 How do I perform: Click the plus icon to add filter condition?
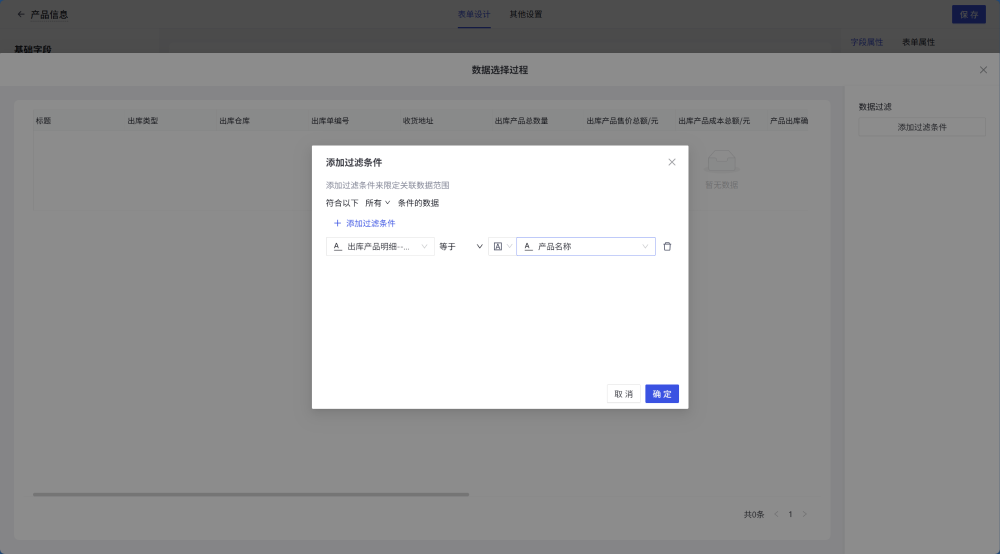[337, 223]
